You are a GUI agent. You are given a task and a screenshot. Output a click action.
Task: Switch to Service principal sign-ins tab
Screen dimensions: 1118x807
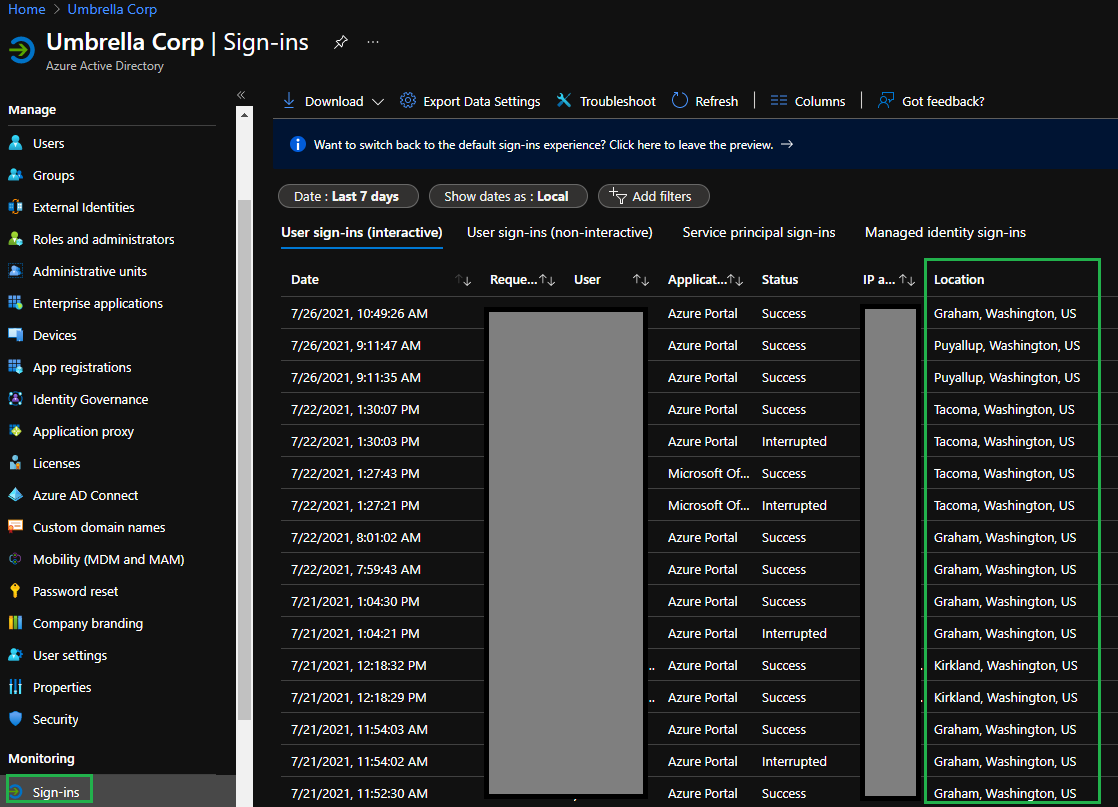coord(759,232)
